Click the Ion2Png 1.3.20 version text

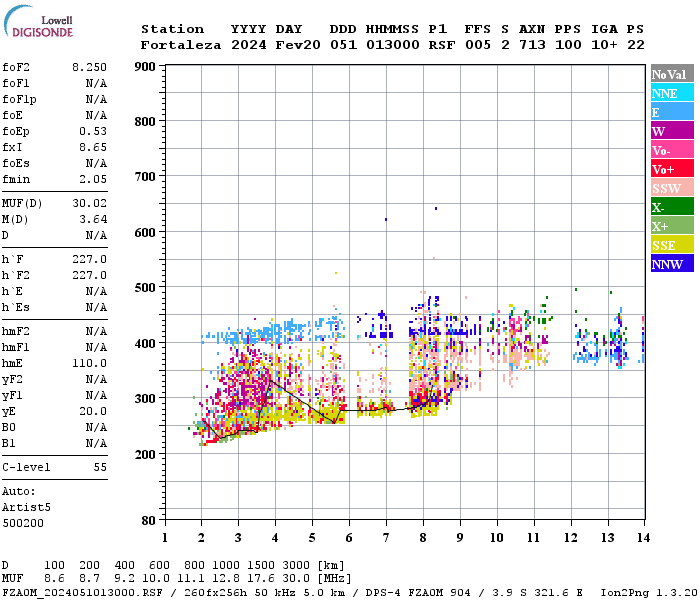pyautogui.click(x=649, y=592)
